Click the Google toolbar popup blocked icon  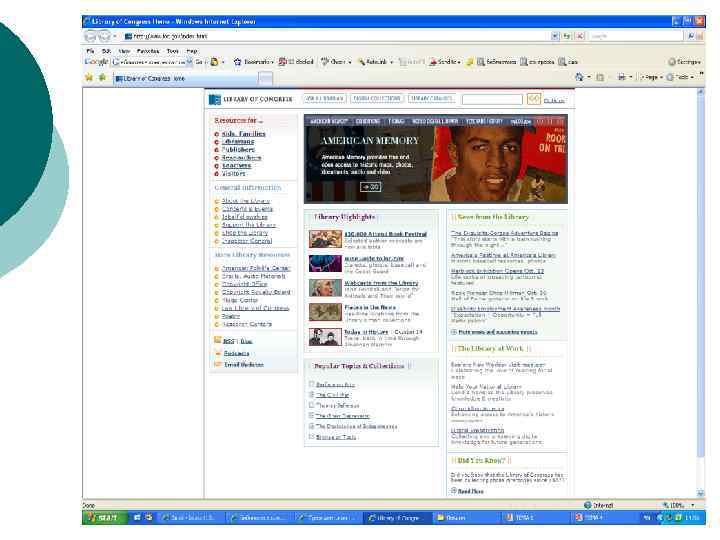tap(282, 62)
